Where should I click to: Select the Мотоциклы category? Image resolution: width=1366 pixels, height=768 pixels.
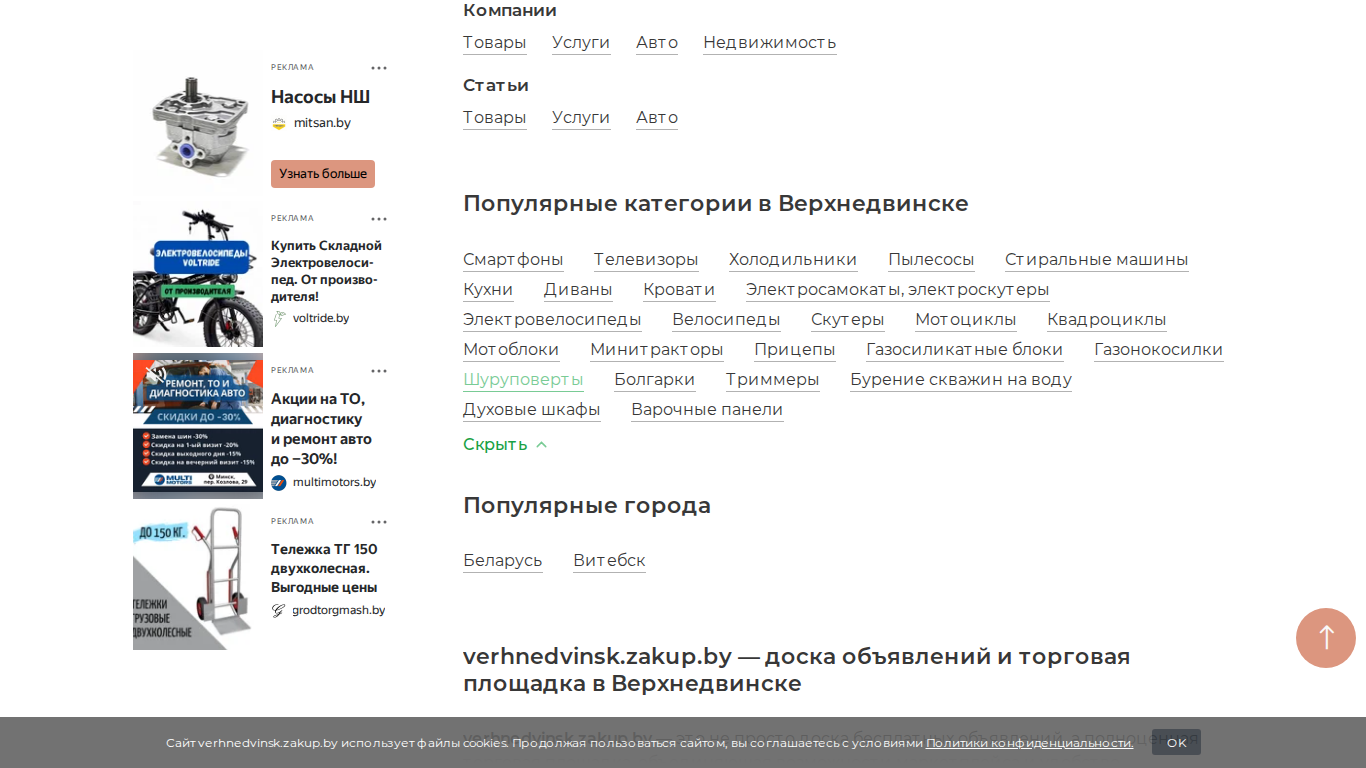pos(966,320)
